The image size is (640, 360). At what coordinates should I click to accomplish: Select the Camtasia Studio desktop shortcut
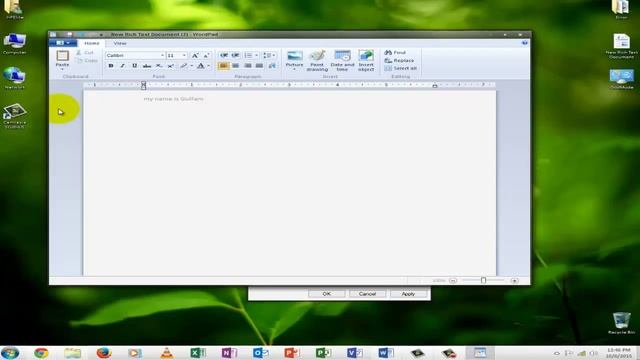pyautogui.click(x=15, y=116)
